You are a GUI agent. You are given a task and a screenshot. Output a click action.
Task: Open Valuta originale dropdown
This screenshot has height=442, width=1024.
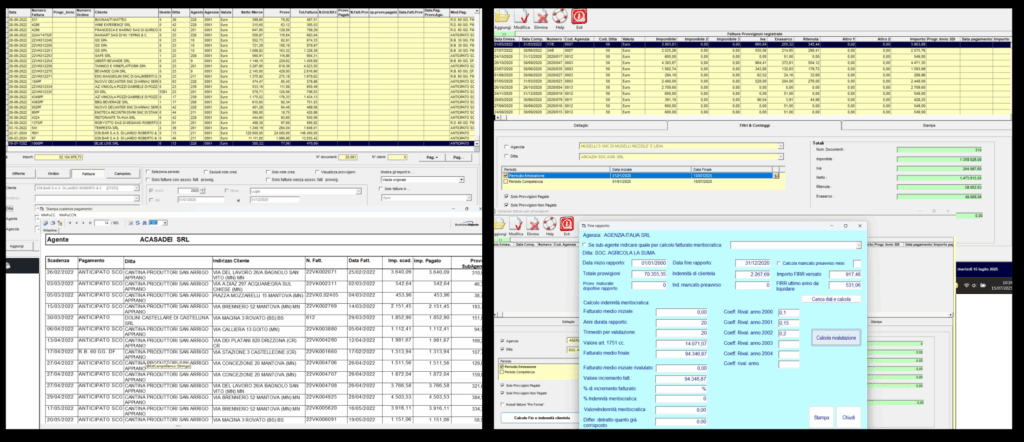[x=461, y=180]
